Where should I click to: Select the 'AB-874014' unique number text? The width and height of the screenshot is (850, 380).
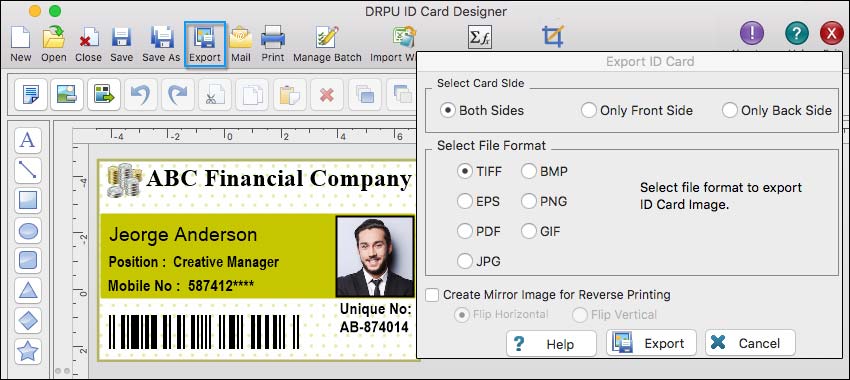point(374,327)
